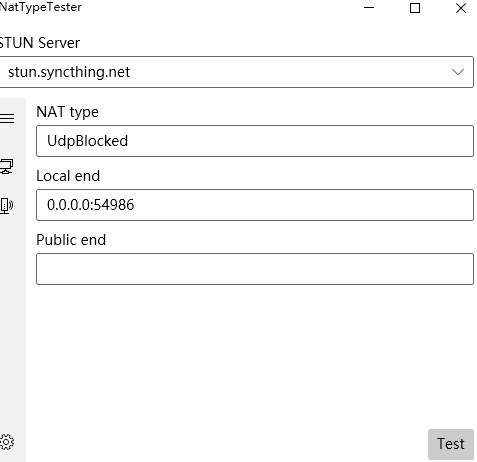Open the hamburger navigation menu
Screen dimensions: 477x462
7,118
